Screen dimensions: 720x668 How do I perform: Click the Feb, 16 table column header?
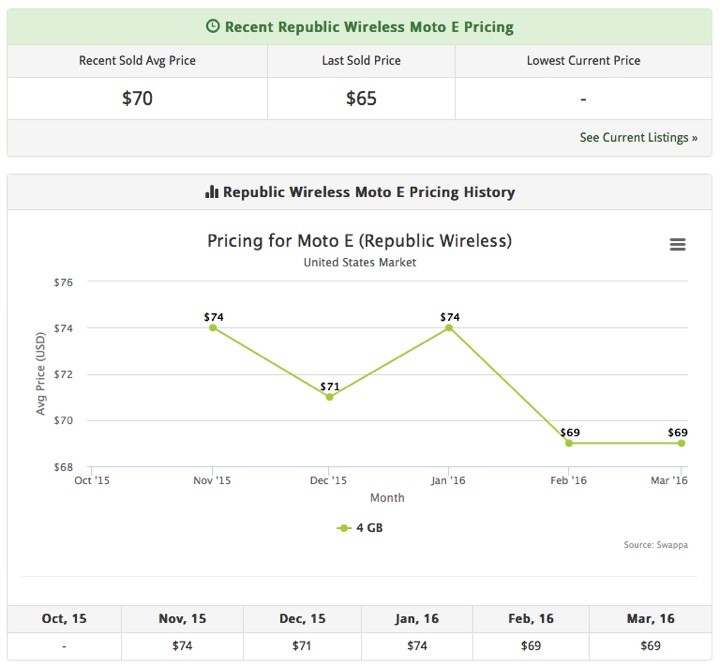531,619
